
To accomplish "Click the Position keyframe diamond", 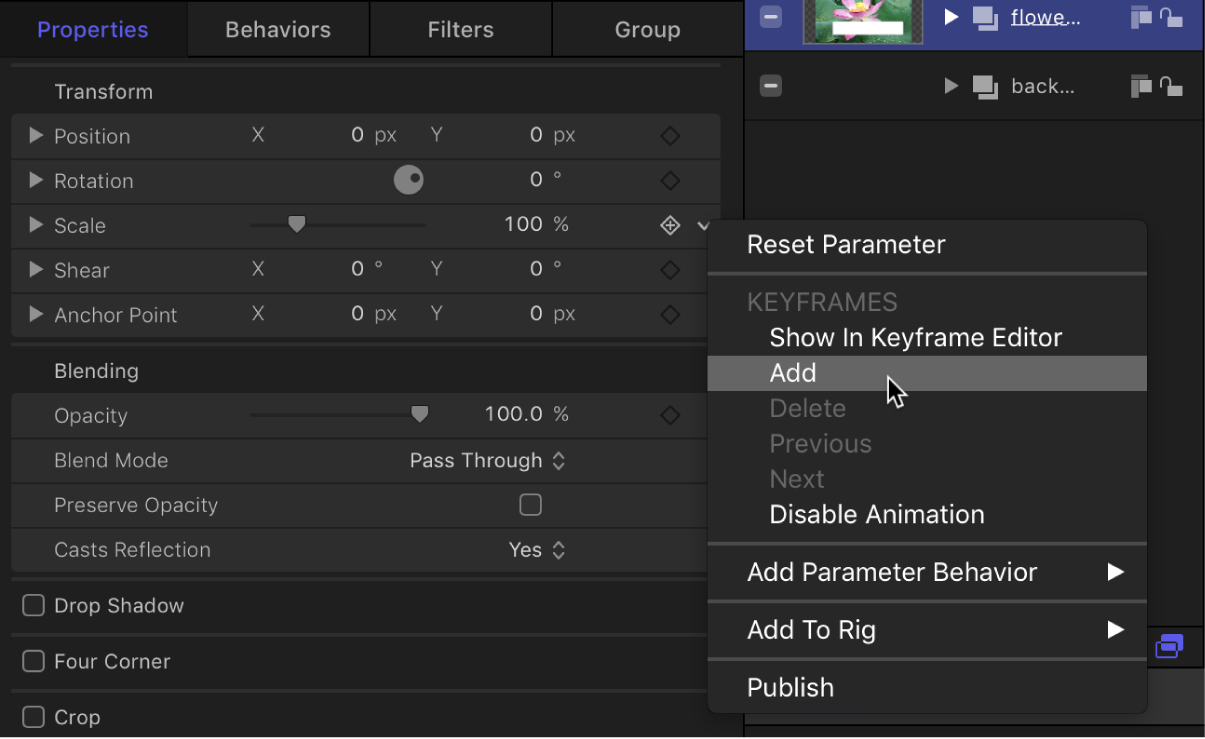I will coord(669,135).
